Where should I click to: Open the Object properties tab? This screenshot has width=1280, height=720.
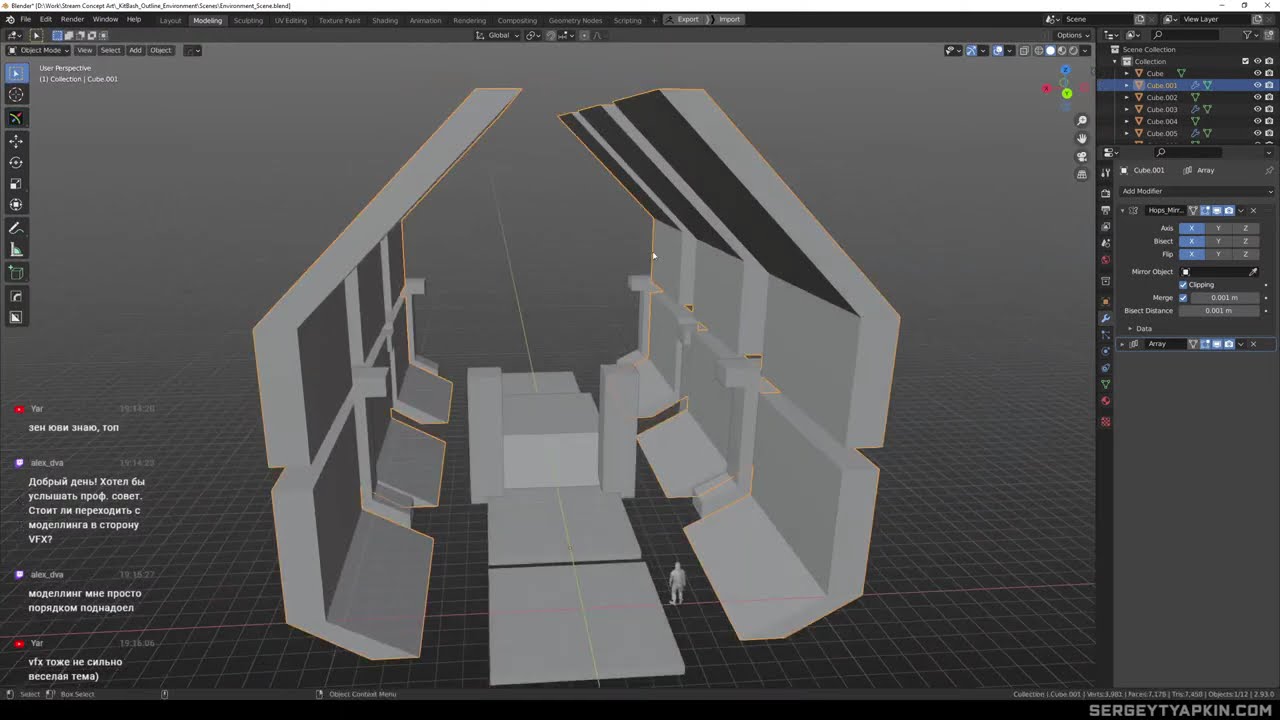[x=1105, y=301]
